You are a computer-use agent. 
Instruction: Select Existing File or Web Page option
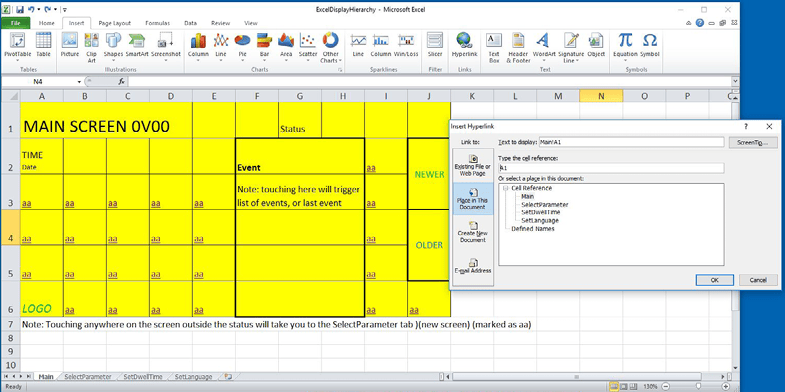coord(473,166)
